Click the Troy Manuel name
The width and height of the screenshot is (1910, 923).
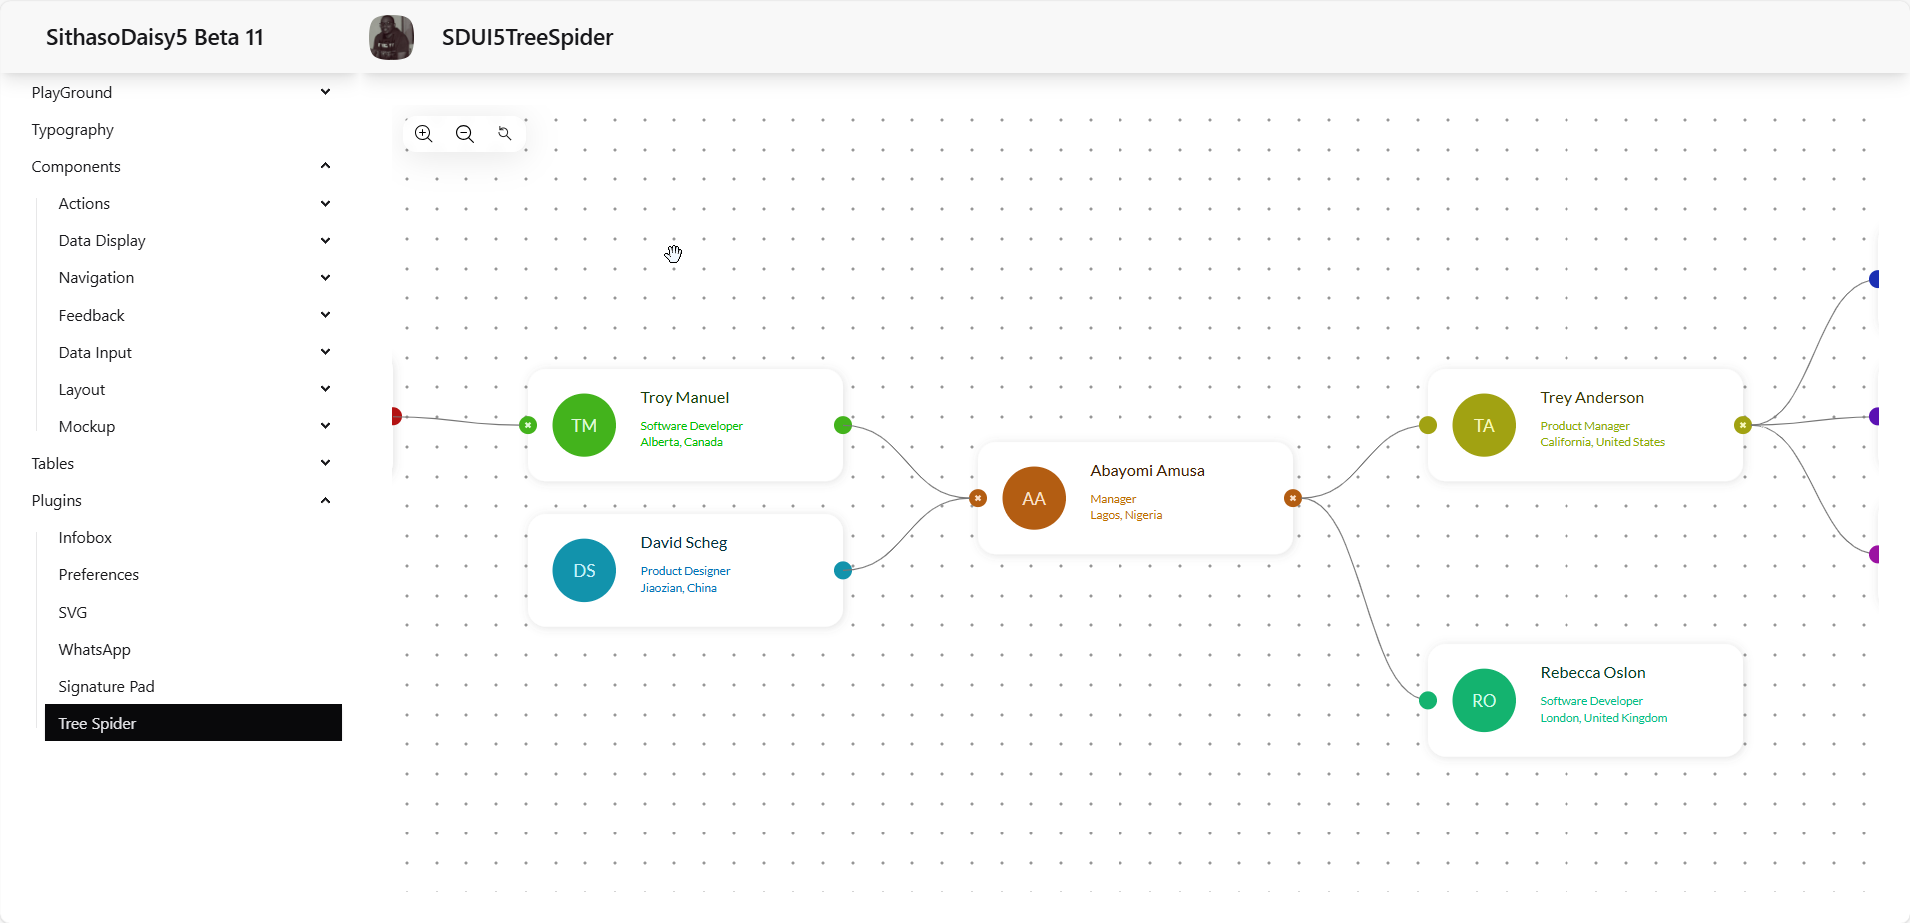tap(685, 398)
